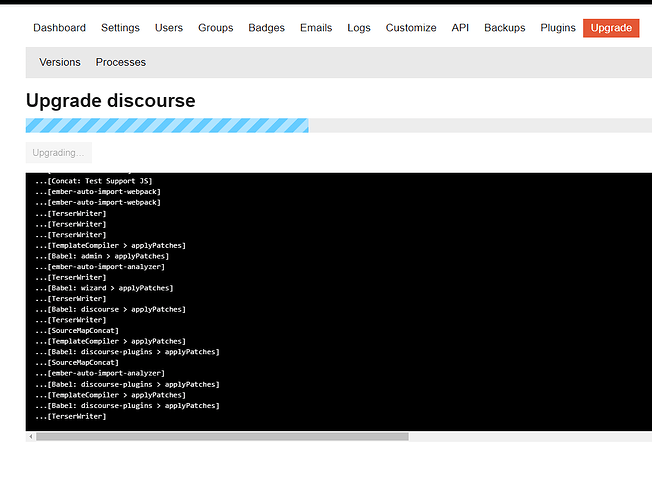652x500 pixels.
Task: Select the log line "[Concat: Test Support JS]"
Action: coord(94,181)
